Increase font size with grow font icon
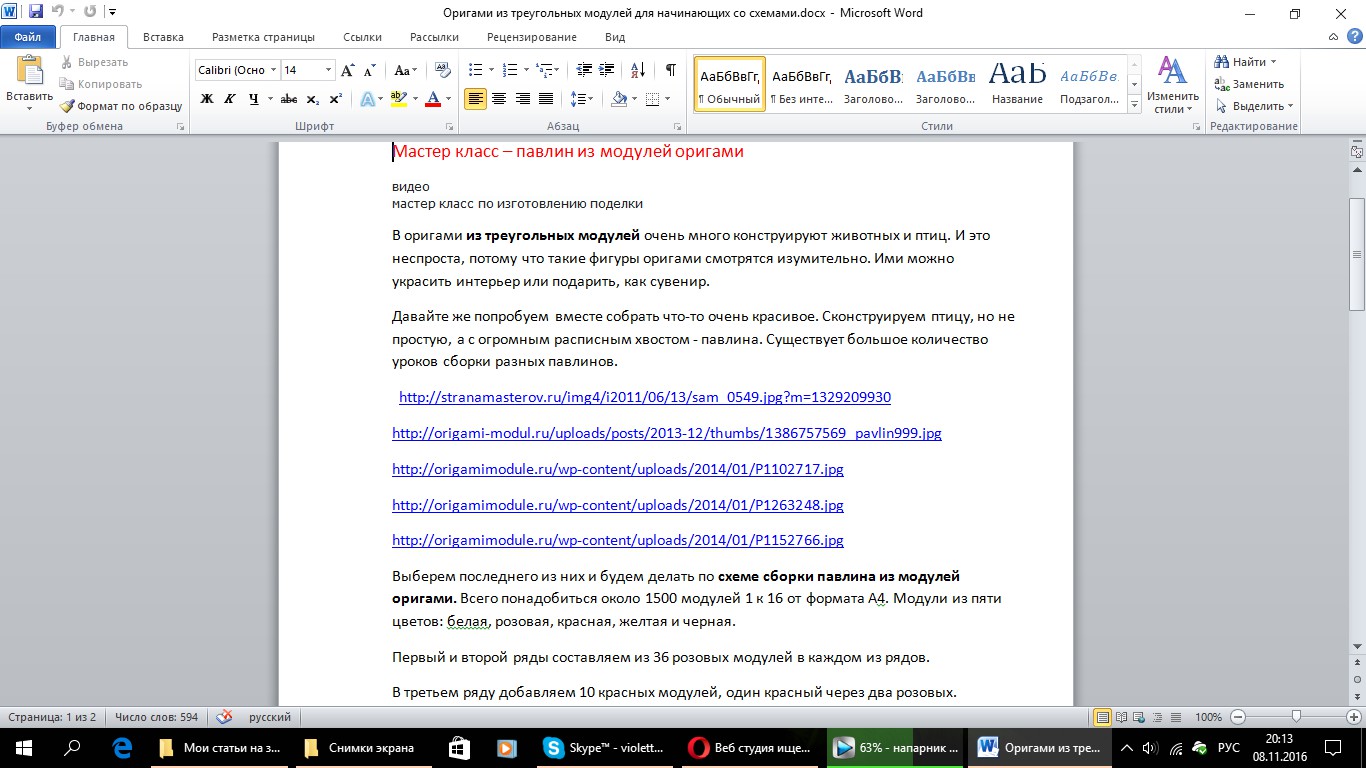This screenshot has height=768, width=1366. coord(348,70)
